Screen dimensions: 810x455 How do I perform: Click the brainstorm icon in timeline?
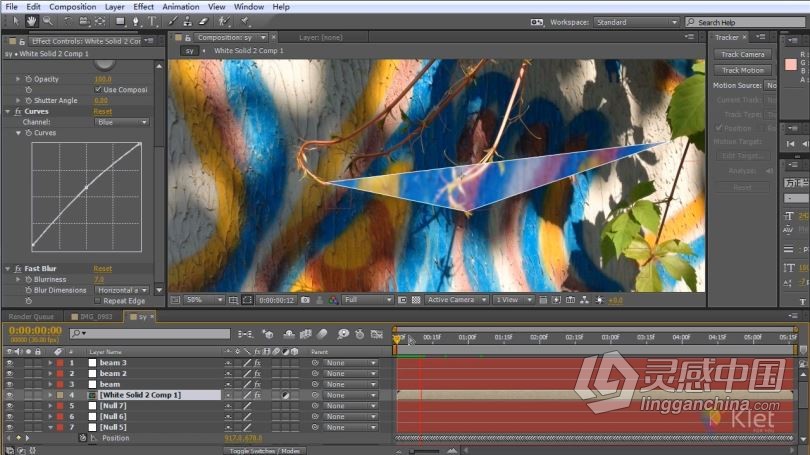343,334
